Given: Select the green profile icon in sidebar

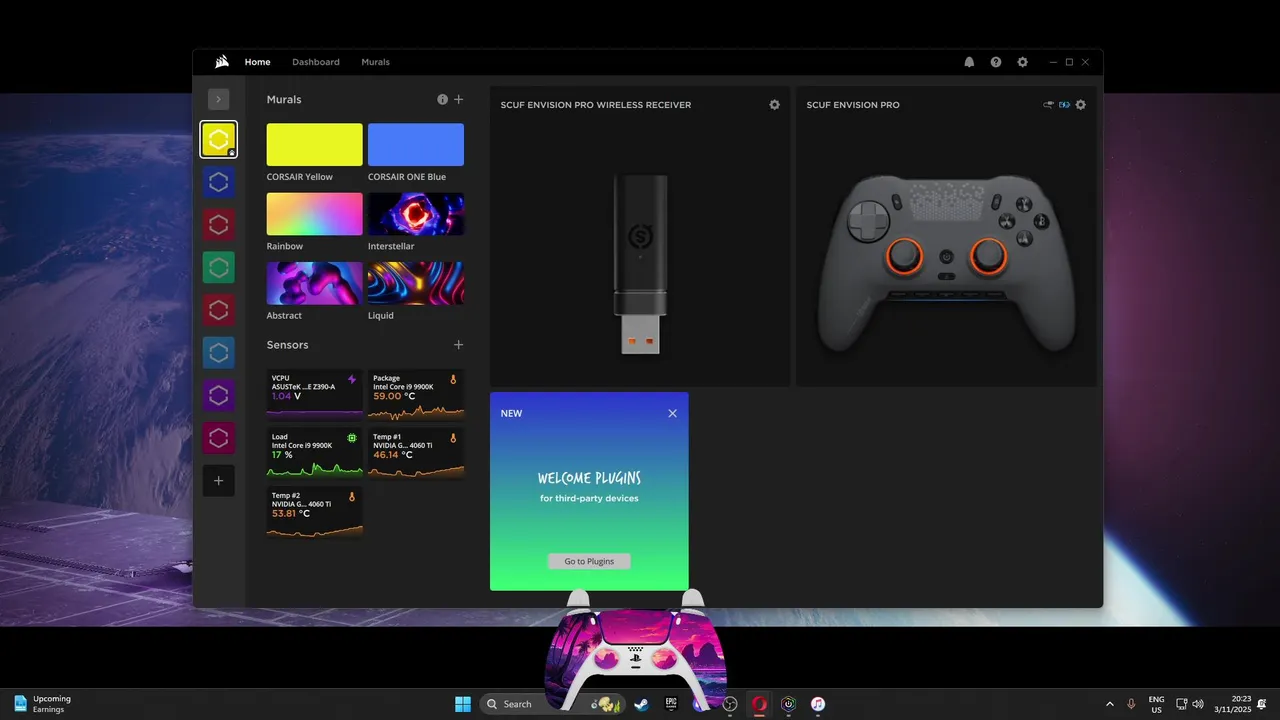Looking at the screenshot, I should pyautogui.click(x=219, y=267).
